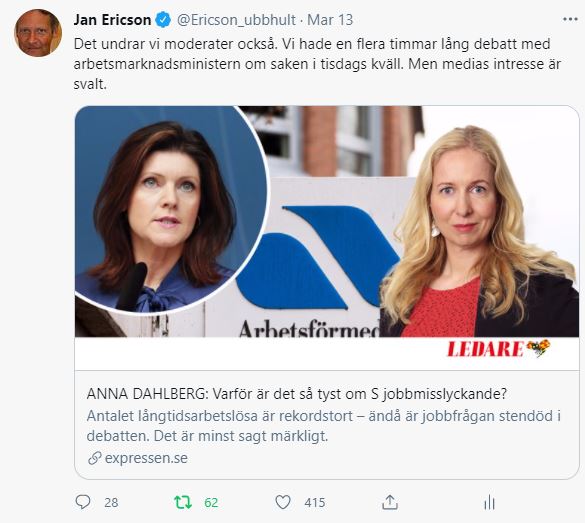Viewport: 585px width, 523px height.
Task: Click the expressen.se source link
Action: [146, 458]
